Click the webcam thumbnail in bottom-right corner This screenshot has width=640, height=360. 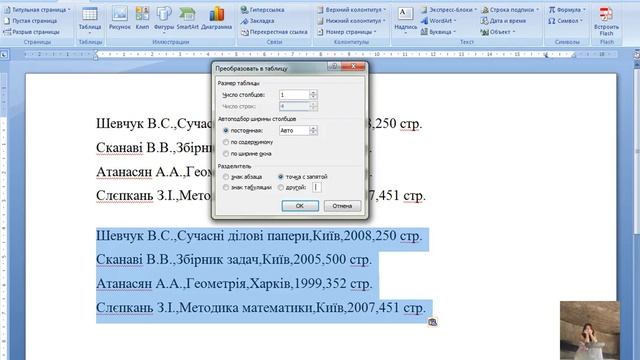tap(590, 331)
